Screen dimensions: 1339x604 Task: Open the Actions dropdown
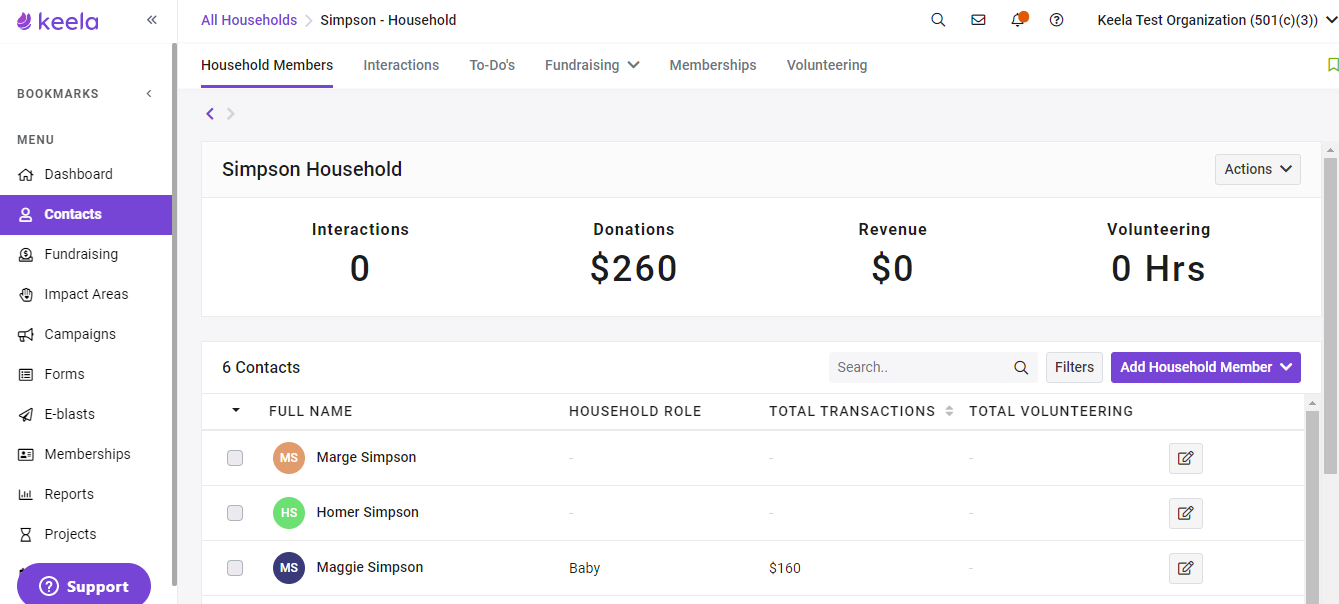(1258, 169)
